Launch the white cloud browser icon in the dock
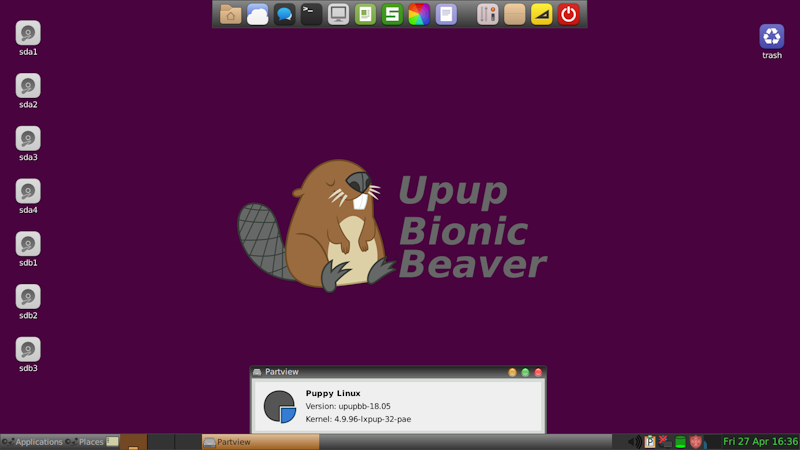 (x=258, y=14)
